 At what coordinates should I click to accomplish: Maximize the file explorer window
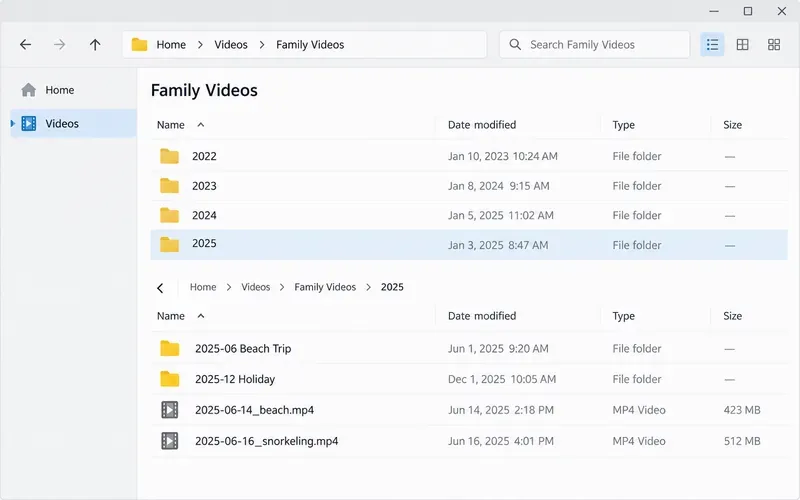tap(748, 11)
